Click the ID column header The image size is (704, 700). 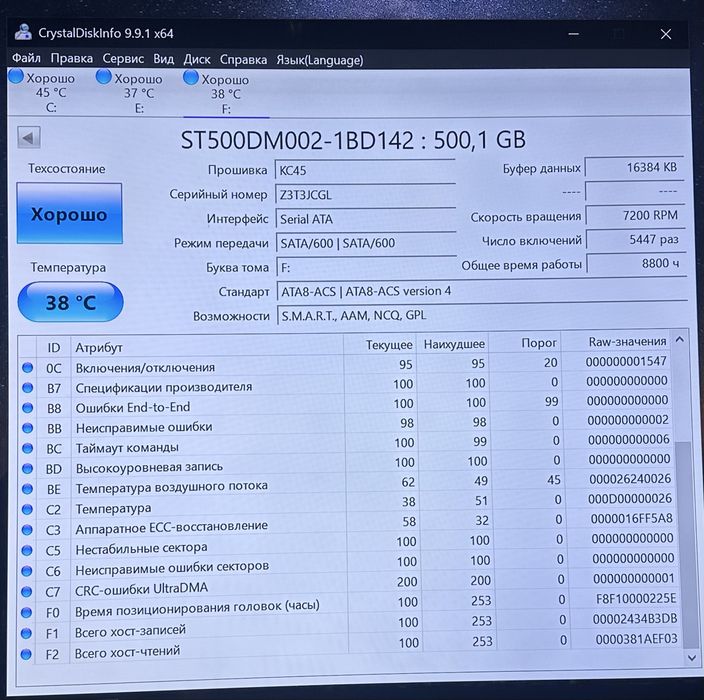53,348
